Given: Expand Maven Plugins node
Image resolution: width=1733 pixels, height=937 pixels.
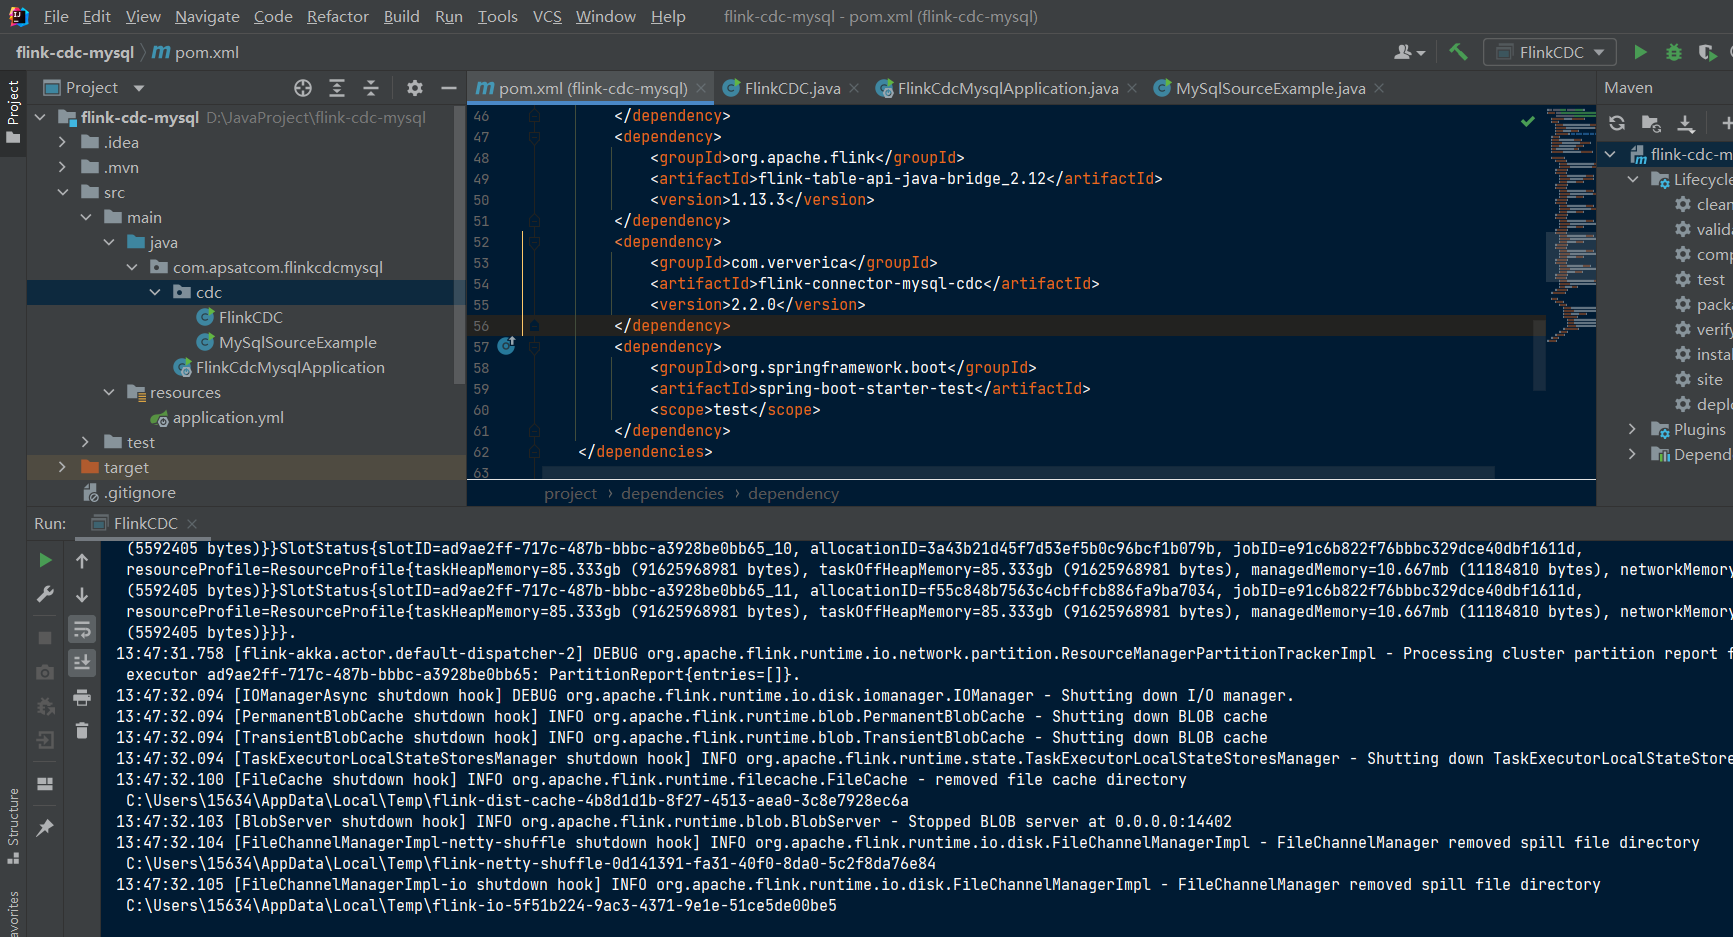Looking at the screenshot, I should [1633, 429].
